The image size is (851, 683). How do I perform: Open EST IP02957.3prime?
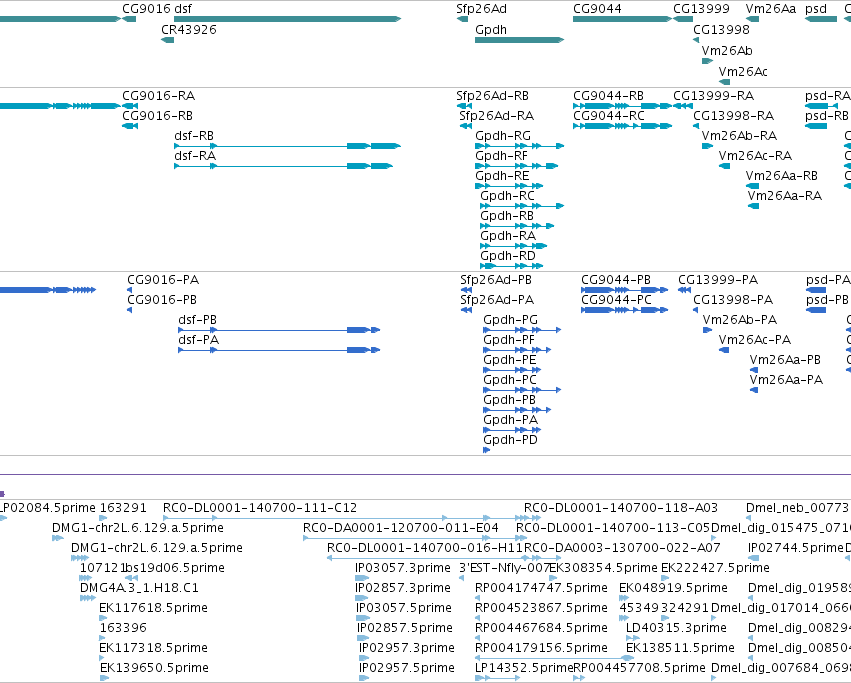[x=407, y=648]
